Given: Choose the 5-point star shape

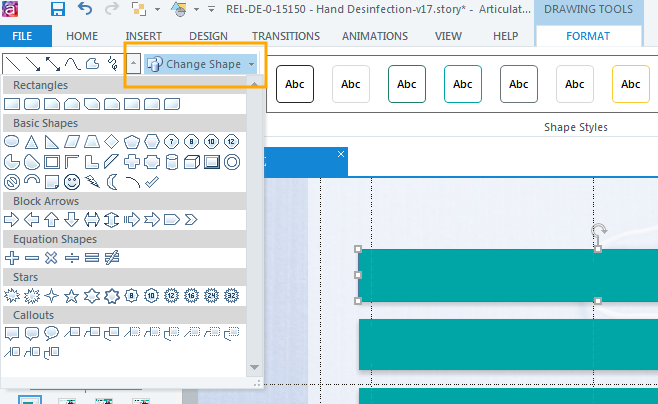Looking at the screenshot, I should pyautogui.click(x=72, y=296).
